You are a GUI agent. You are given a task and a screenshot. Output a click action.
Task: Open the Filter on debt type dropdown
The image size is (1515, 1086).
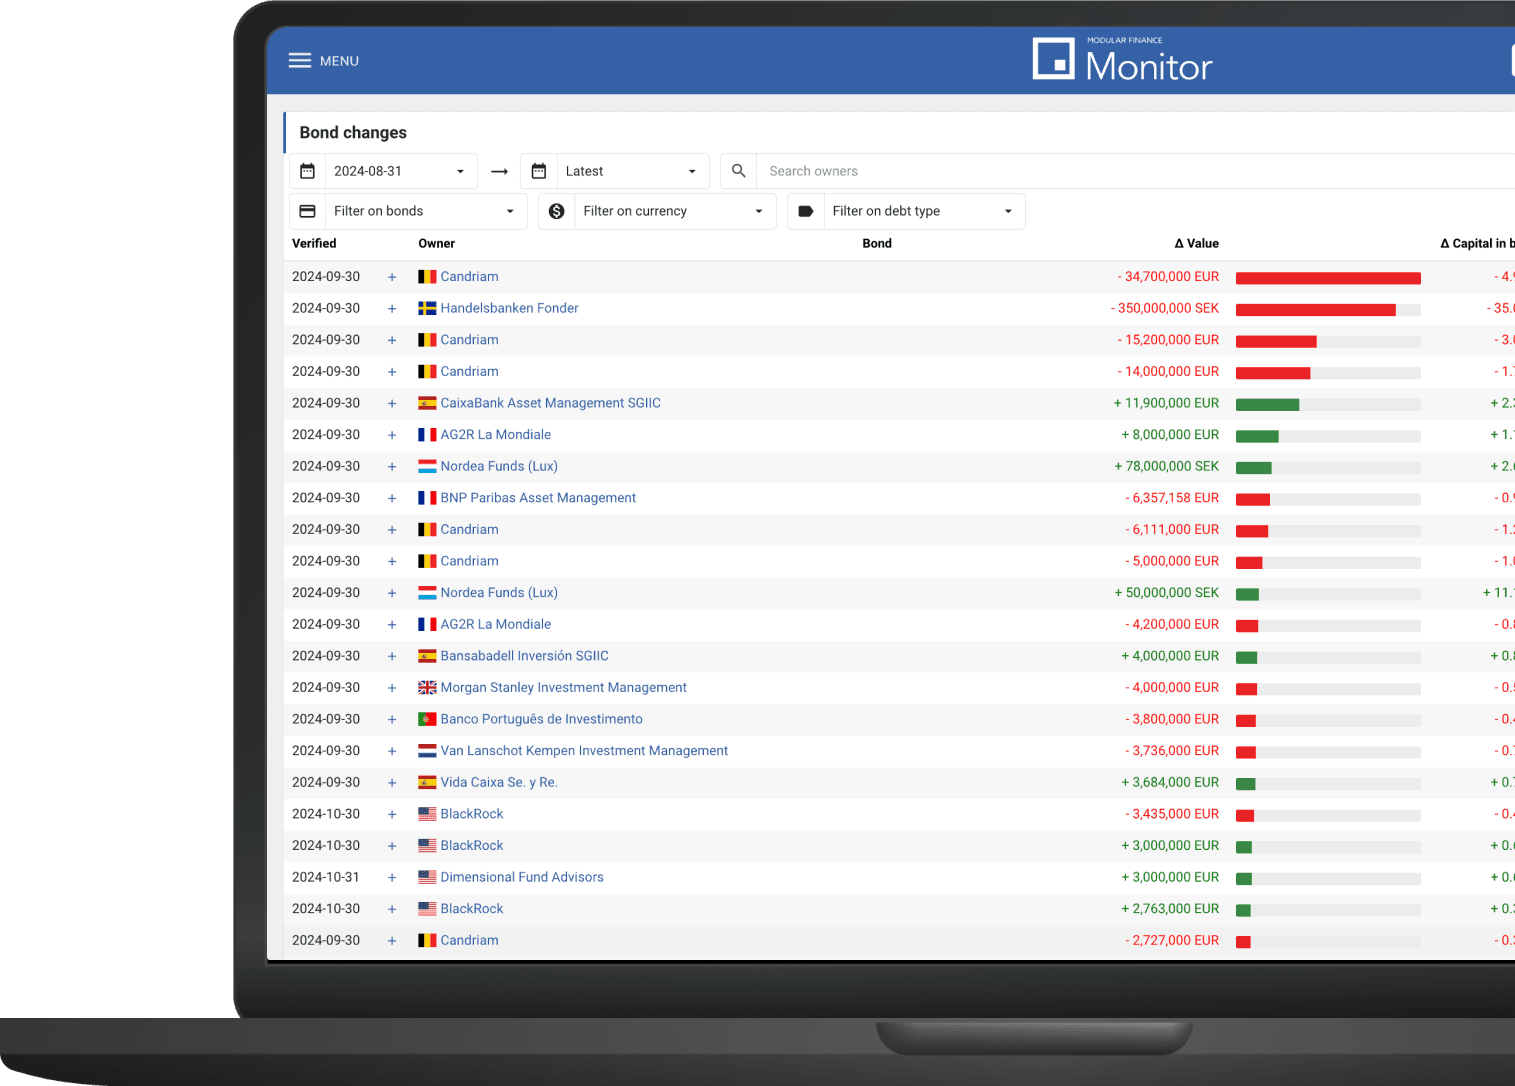coord(924,211)
